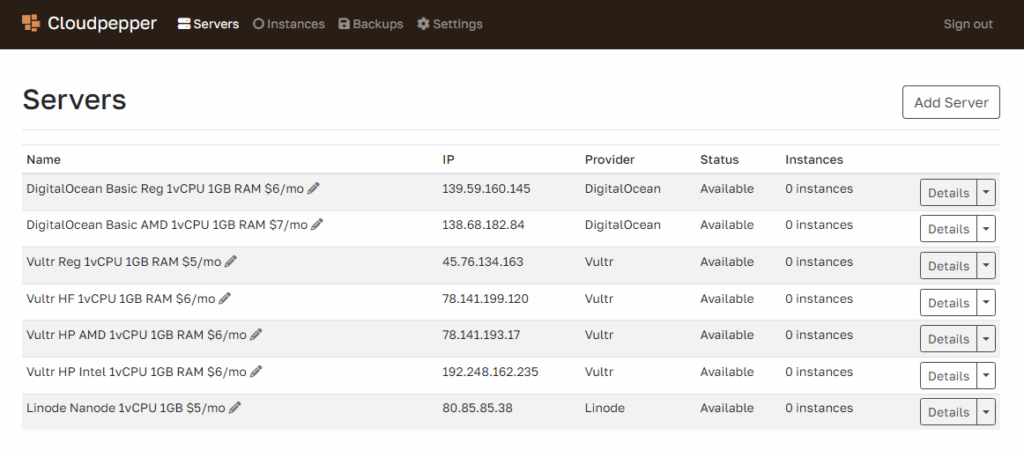This screenshot has height=450, width=1024.
Task: Open Details for DigitalOcean Basic AMD server
Action: point(948,229)
